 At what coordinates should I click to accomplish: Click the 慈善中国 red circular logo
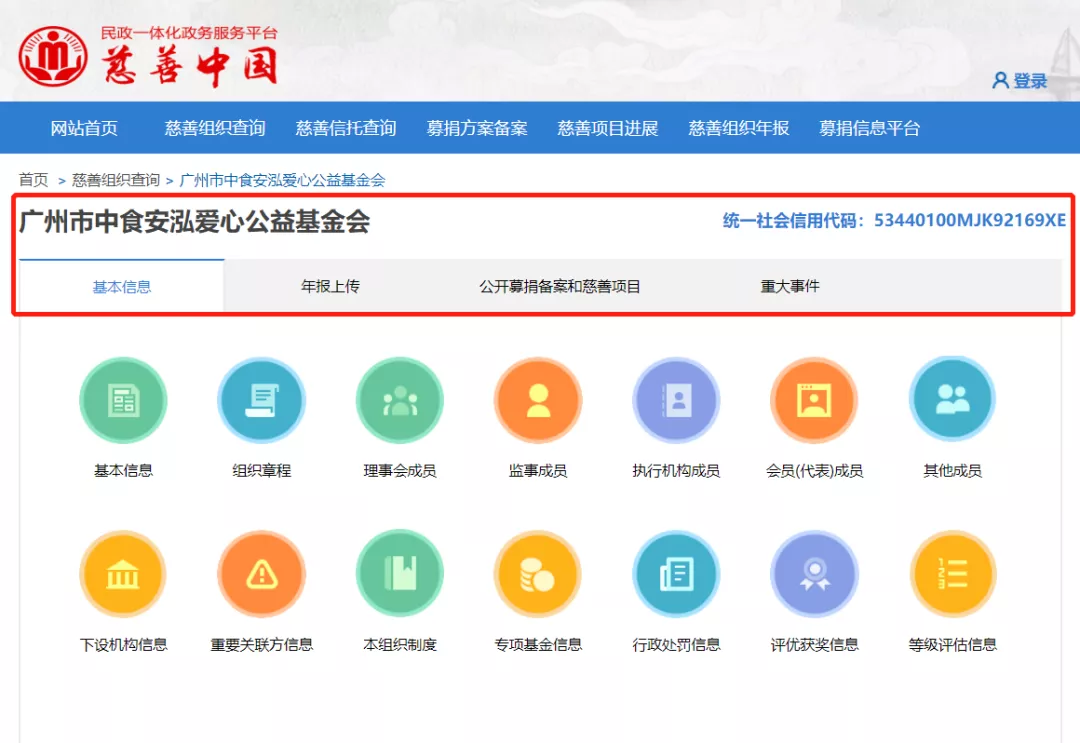point(53,56)
